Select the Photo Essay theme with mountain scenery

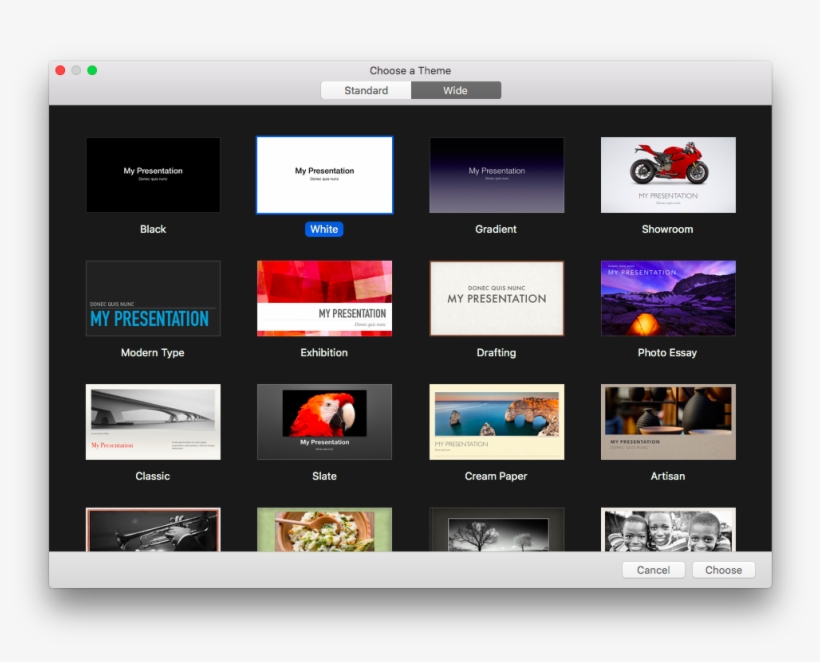click(x=668, y=298)
